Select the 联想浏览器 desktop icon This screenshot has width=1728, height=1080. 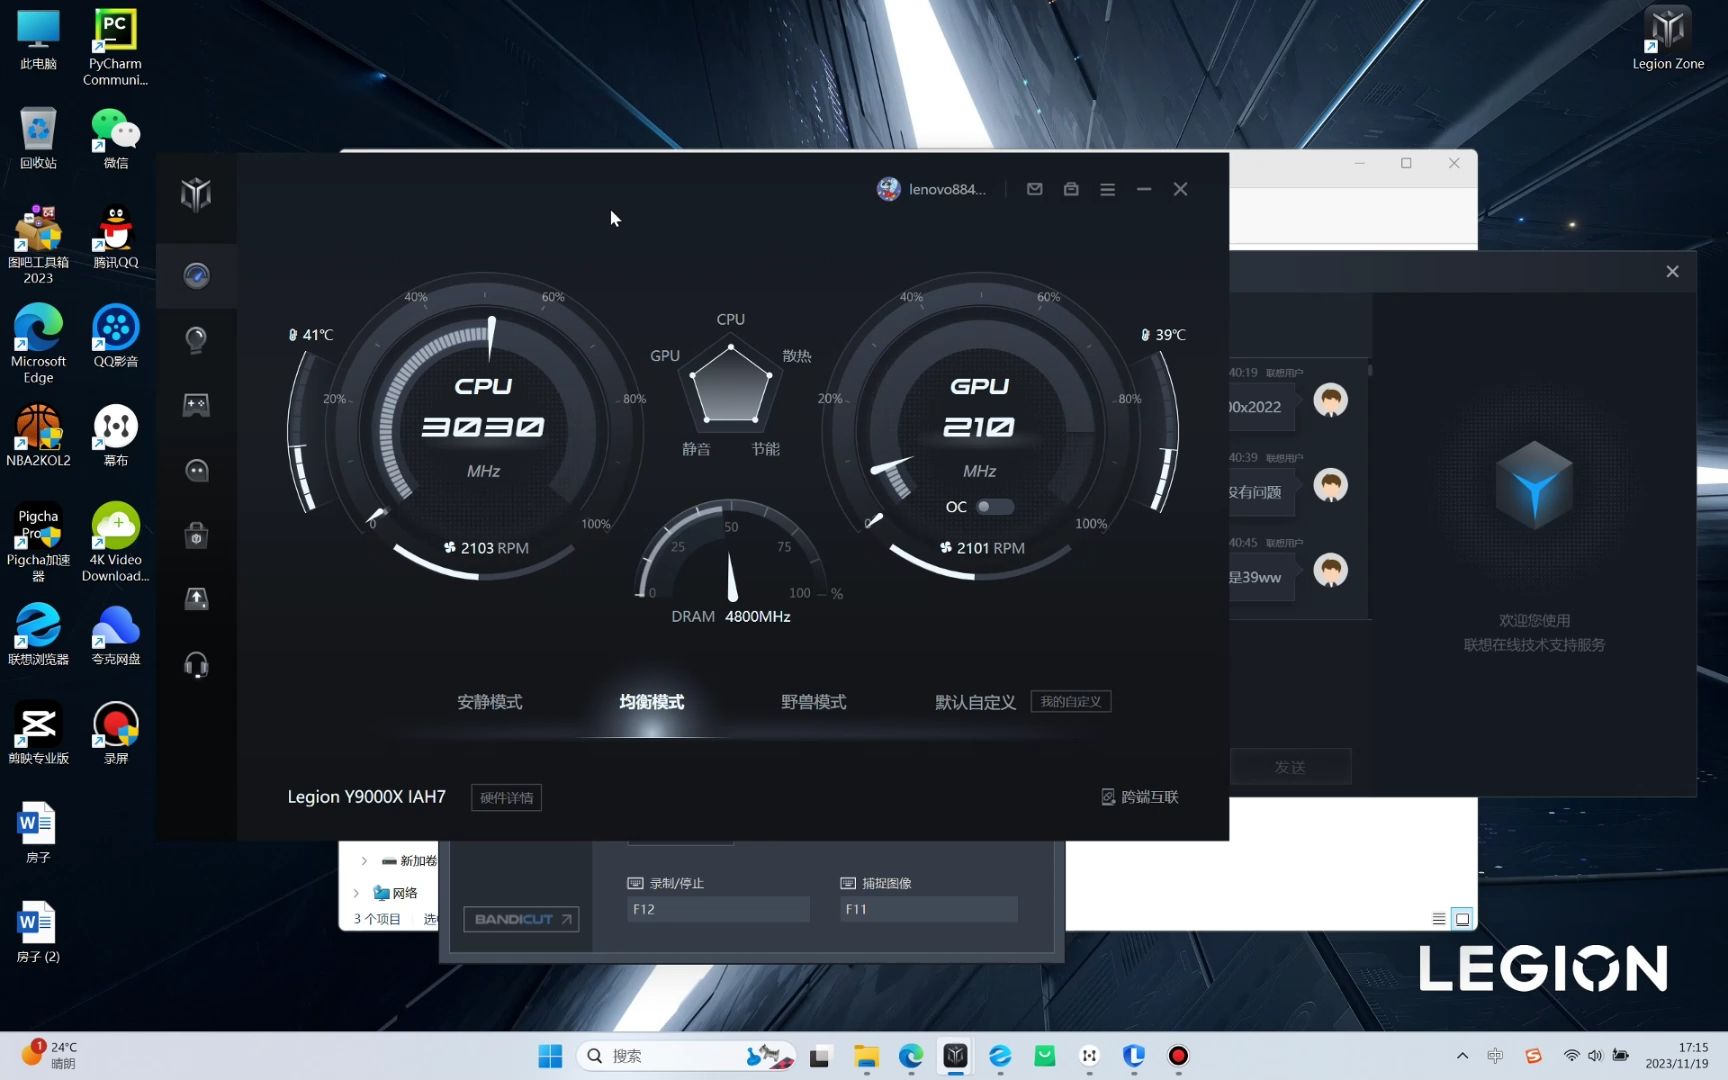click(x=38, y=634)
